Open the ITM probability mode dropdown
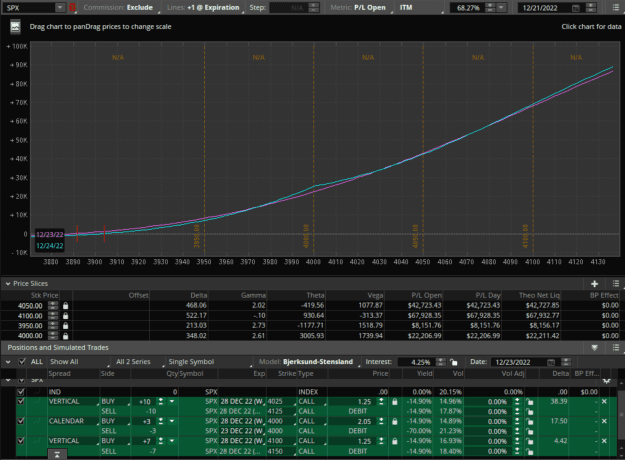Screen dimensions: 625x460 click(x=420, y=8)
